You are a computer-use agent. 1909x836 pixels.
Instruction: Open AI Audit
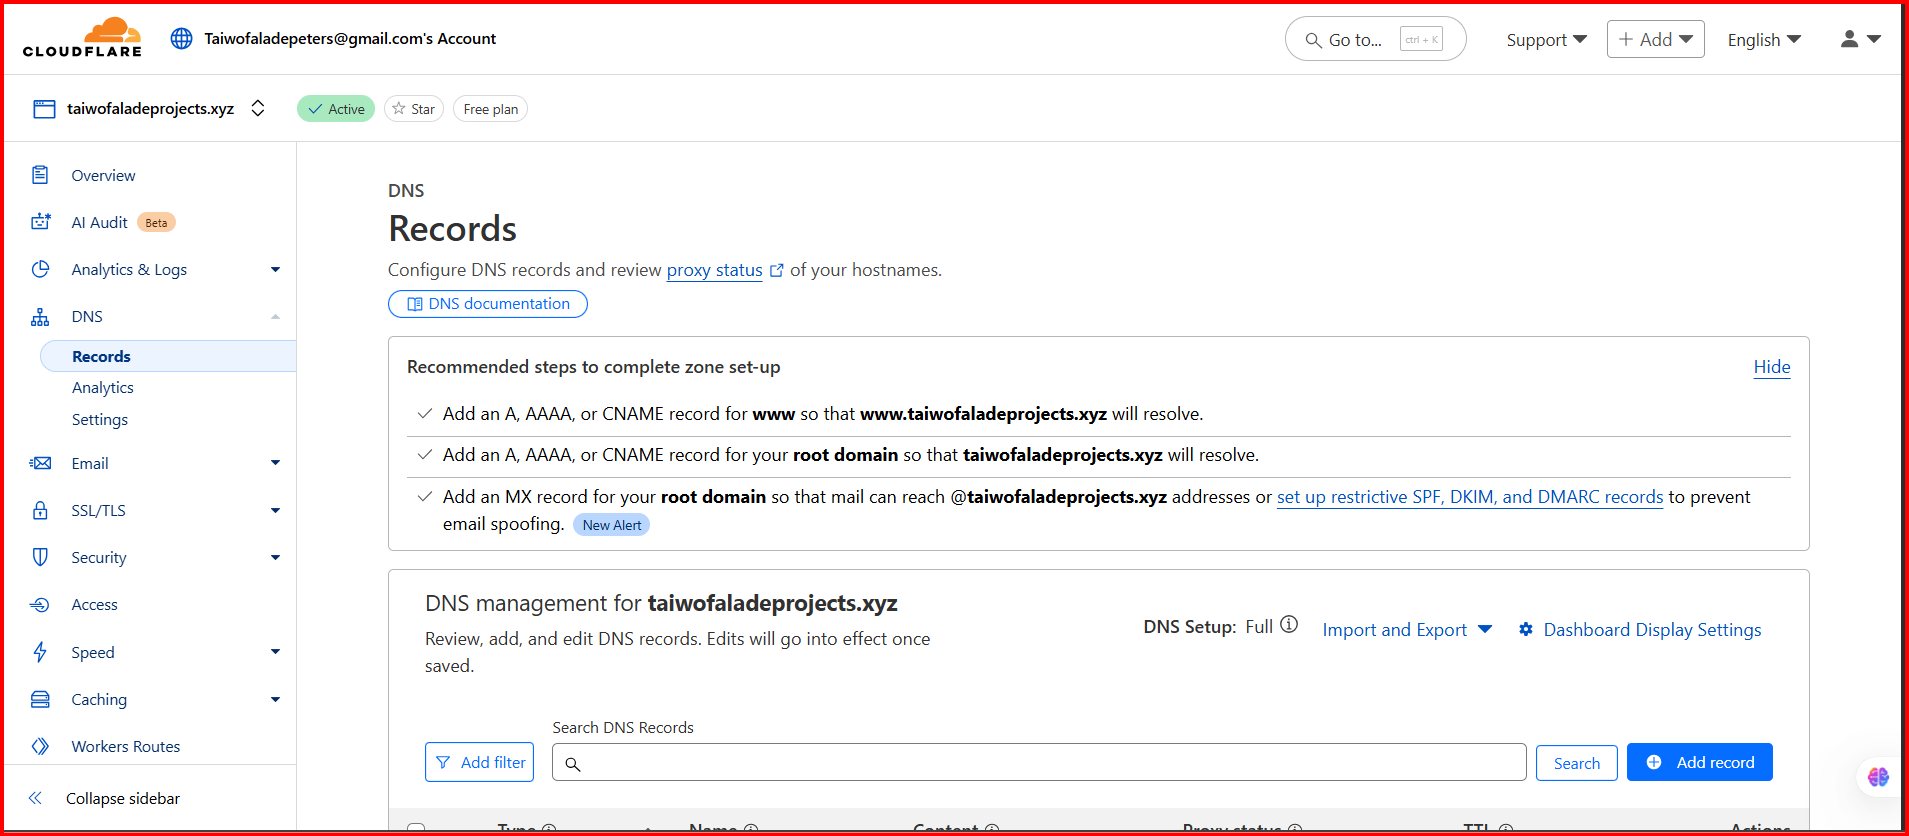point(99,222)
